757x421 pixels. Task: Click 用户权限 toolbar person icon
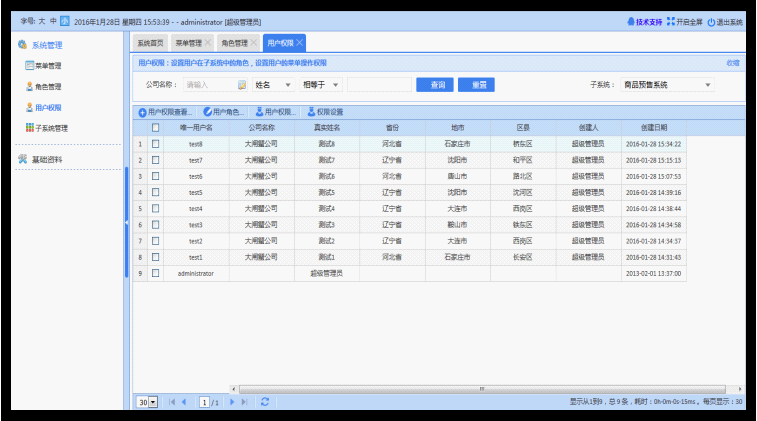259,112
